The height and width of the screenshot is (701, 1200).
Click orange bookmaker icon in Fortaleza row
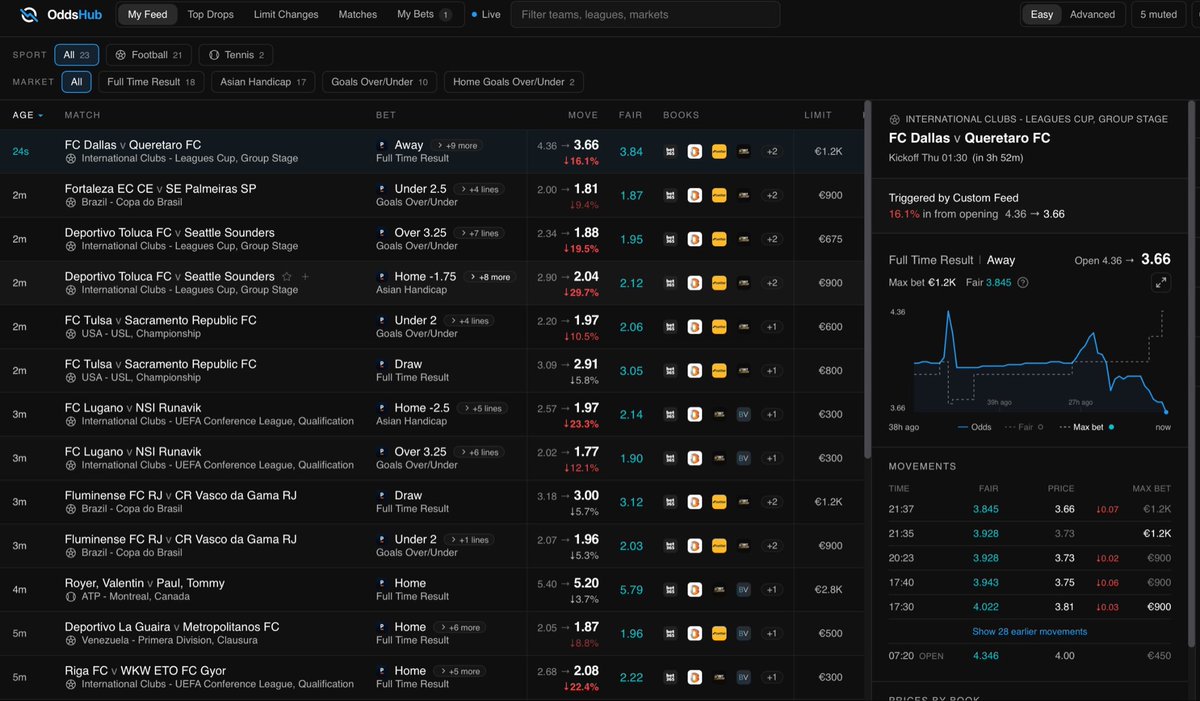tap(695, 196)
